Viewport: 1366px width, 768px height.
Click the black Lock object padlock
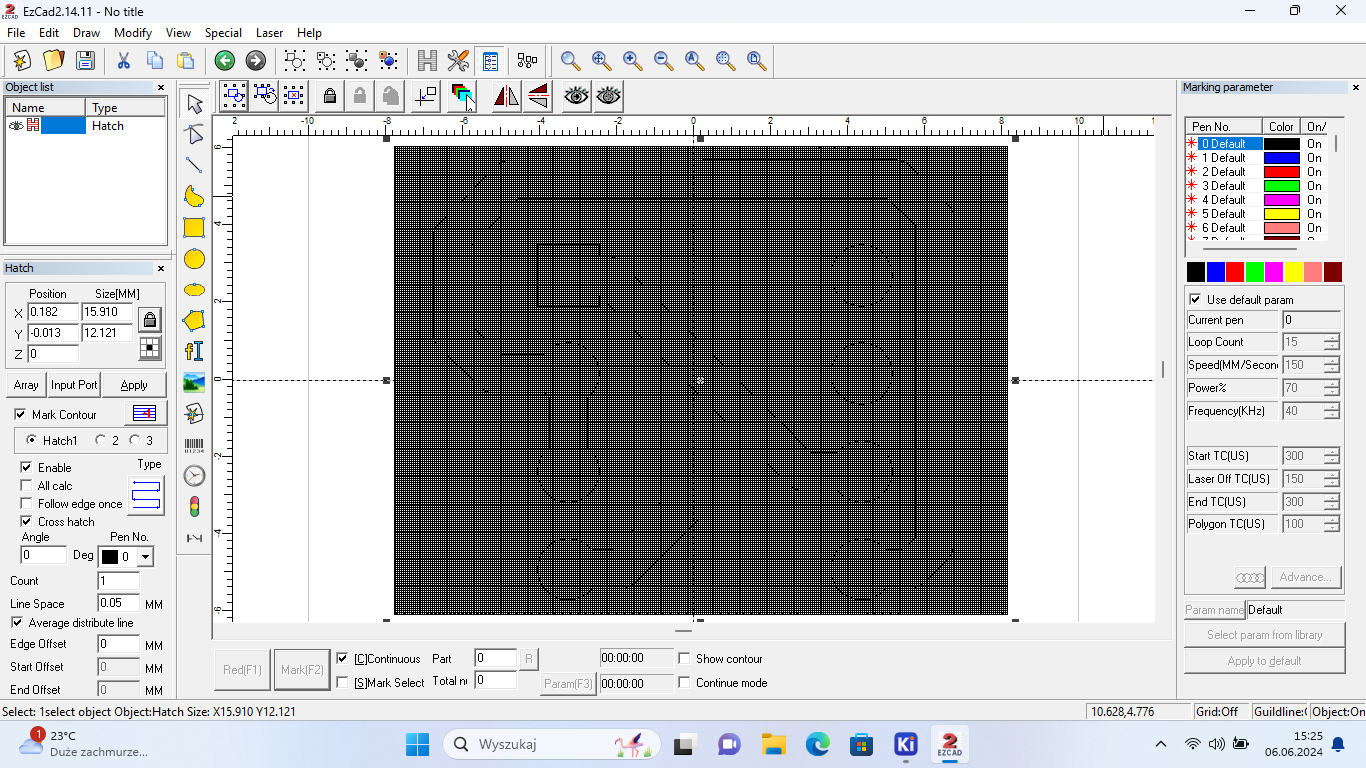tap(329, 96)
